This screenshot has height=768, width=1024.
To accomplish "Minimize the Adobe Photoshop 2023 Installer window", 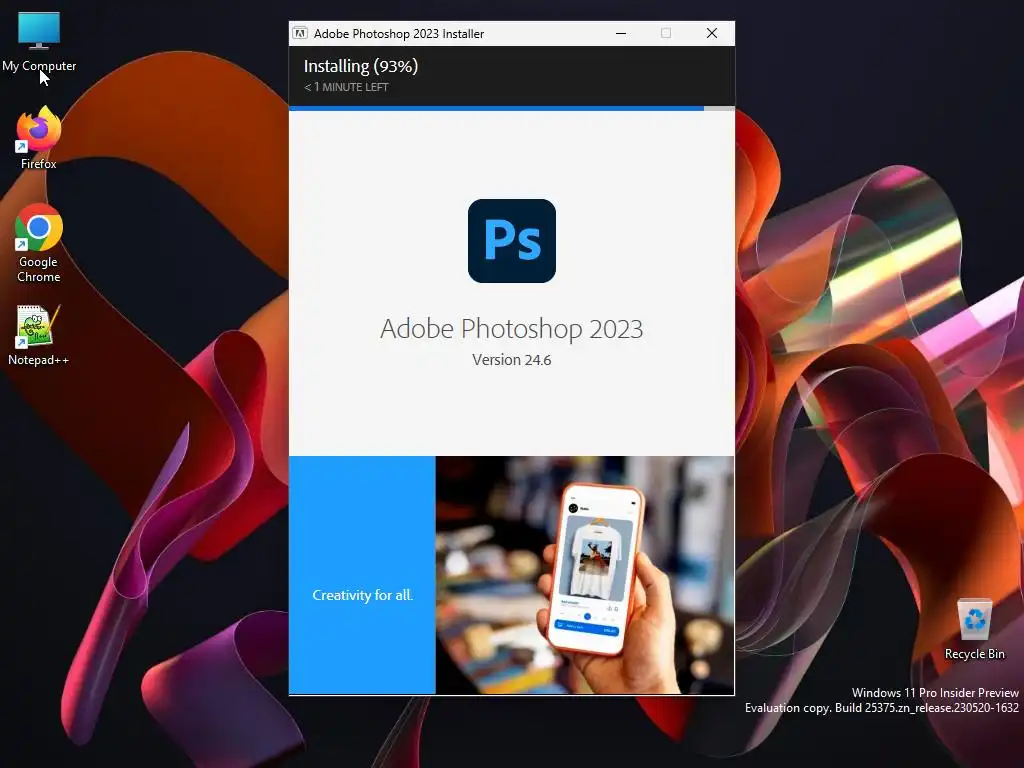I will [x=621, y=33].
